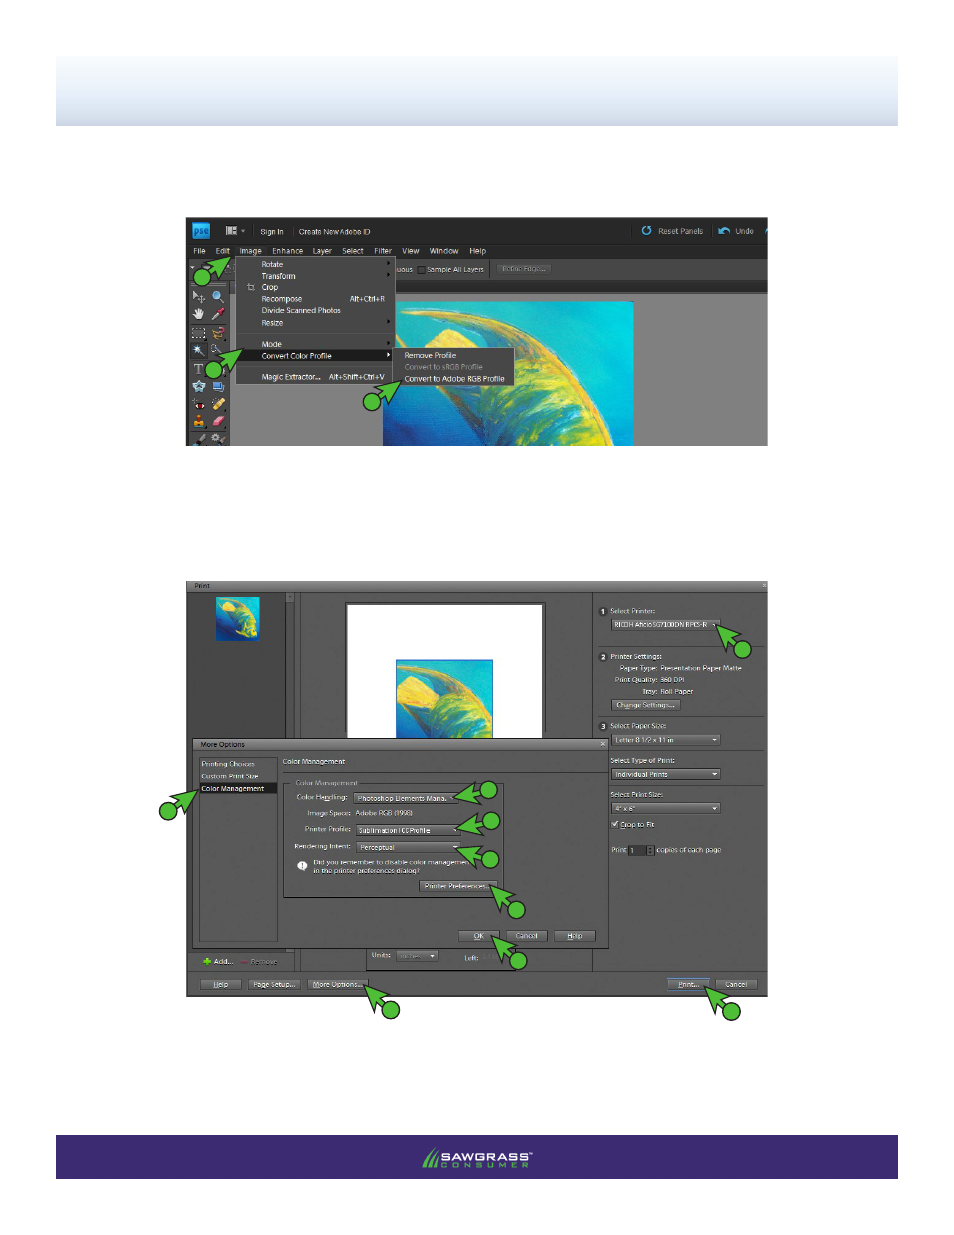Select the Magic Wand tool
The height and width of the screenshot is (1235, 954).
coord(199,350)
